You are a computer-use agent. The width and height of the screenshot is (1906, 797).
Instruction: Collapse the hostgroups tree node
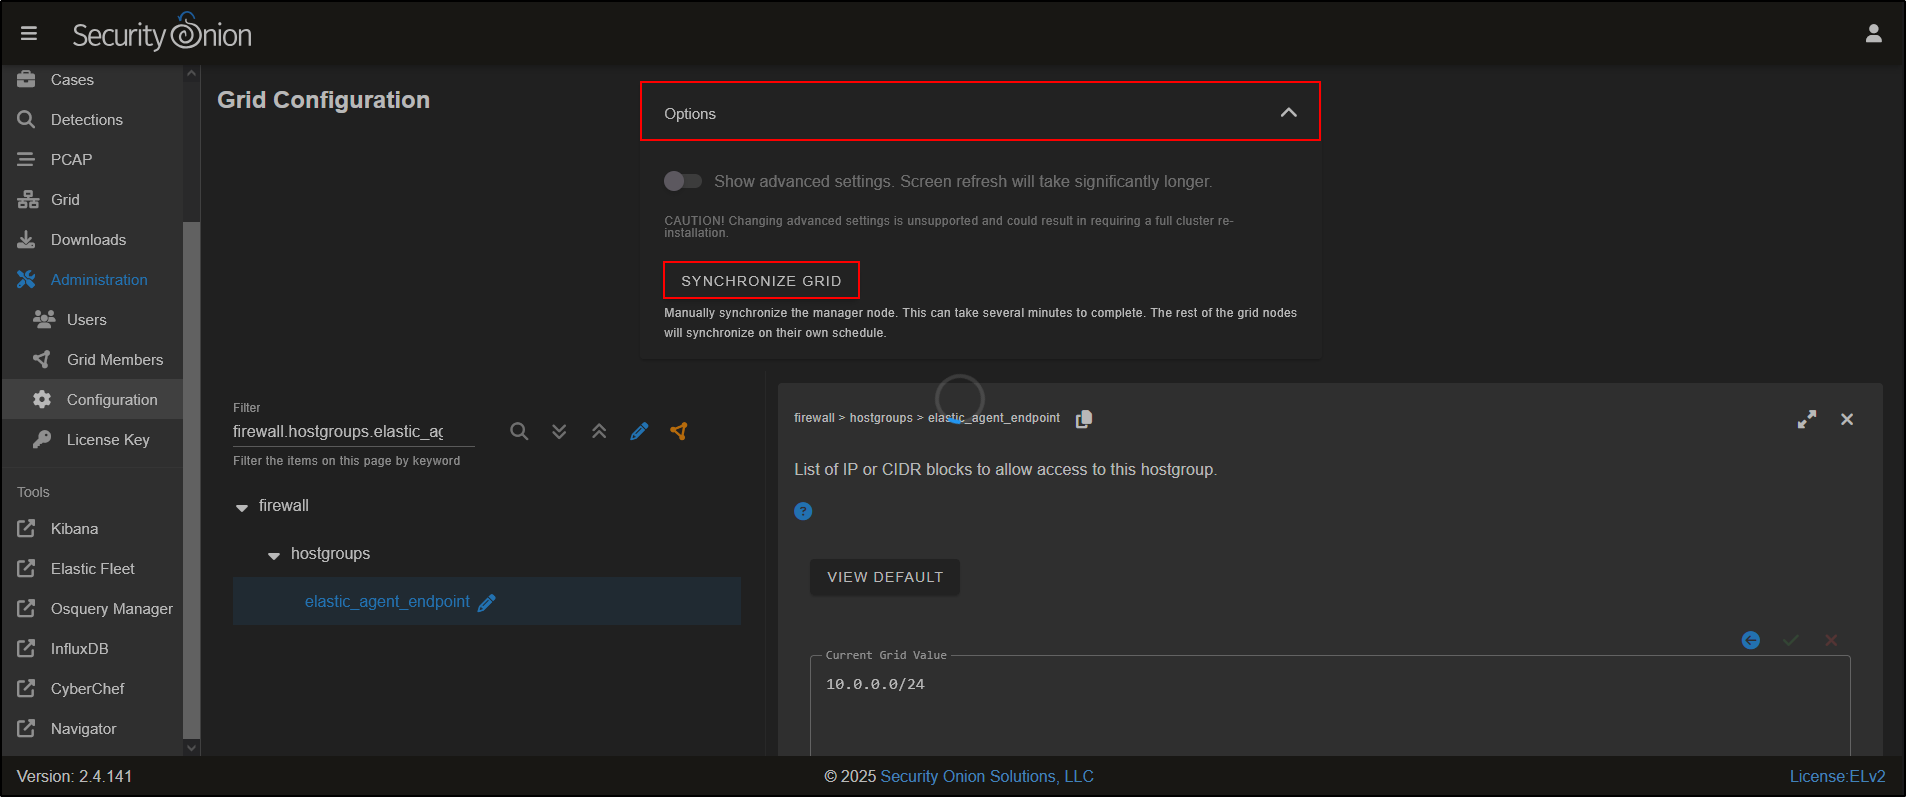[274, 555]
